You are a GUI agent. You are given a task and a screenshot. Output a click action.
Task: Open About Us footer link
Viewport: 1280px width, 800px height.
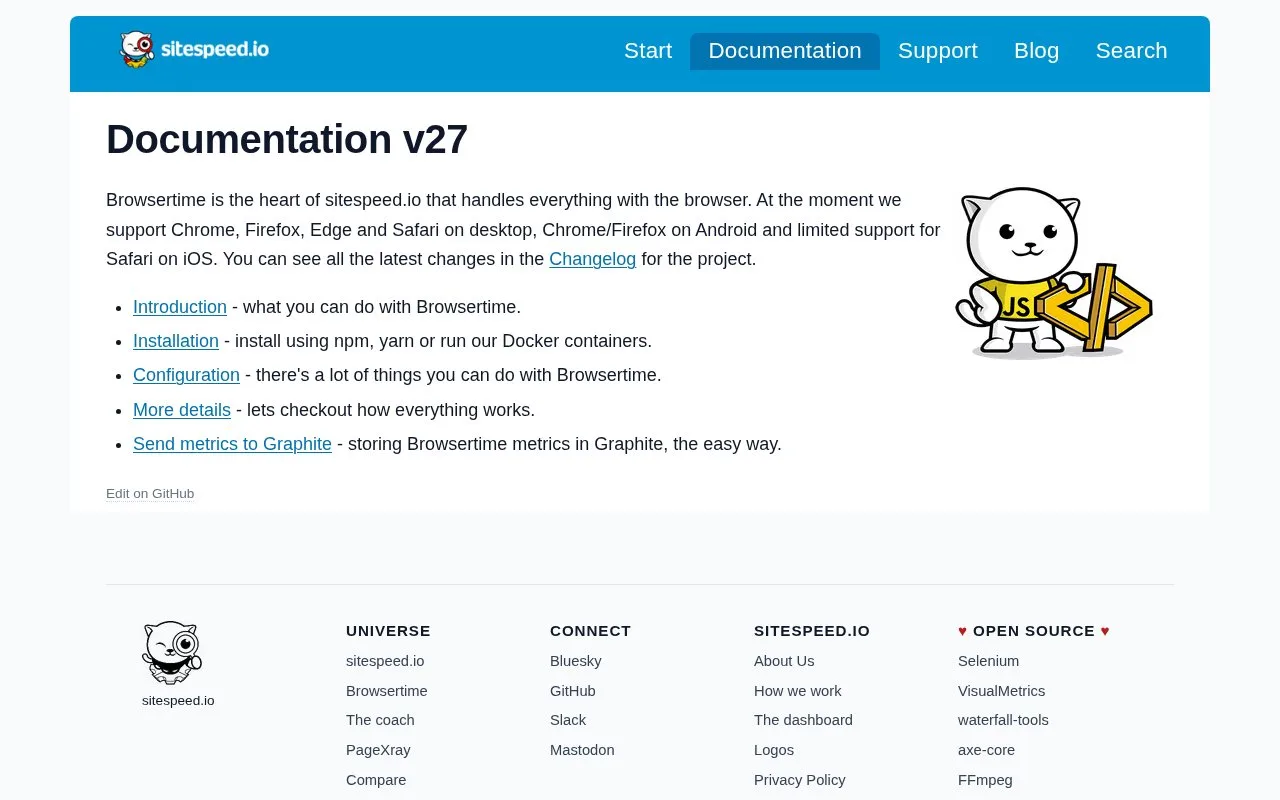coord(784,661)
